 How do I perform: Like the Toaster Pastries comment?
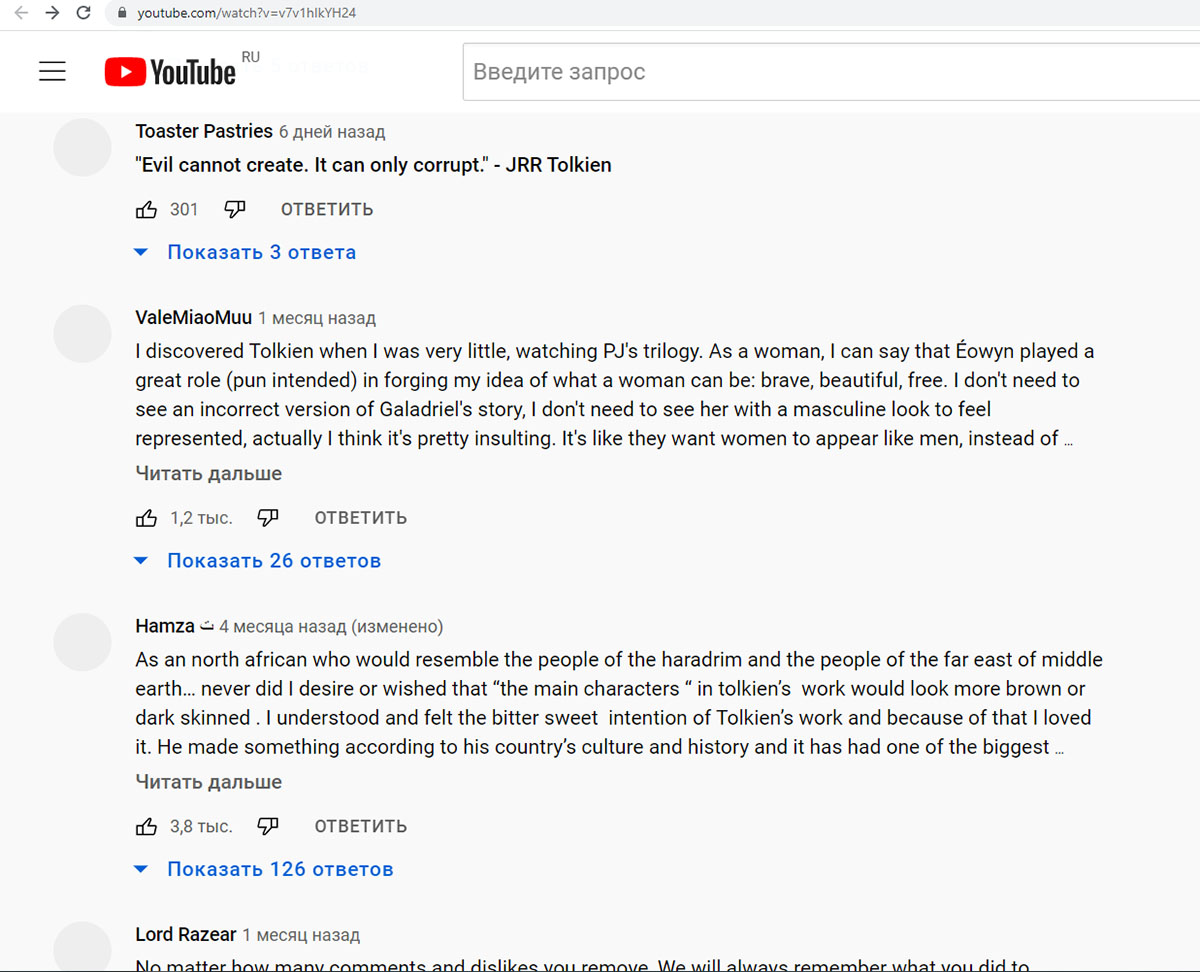tap(147, 209)
